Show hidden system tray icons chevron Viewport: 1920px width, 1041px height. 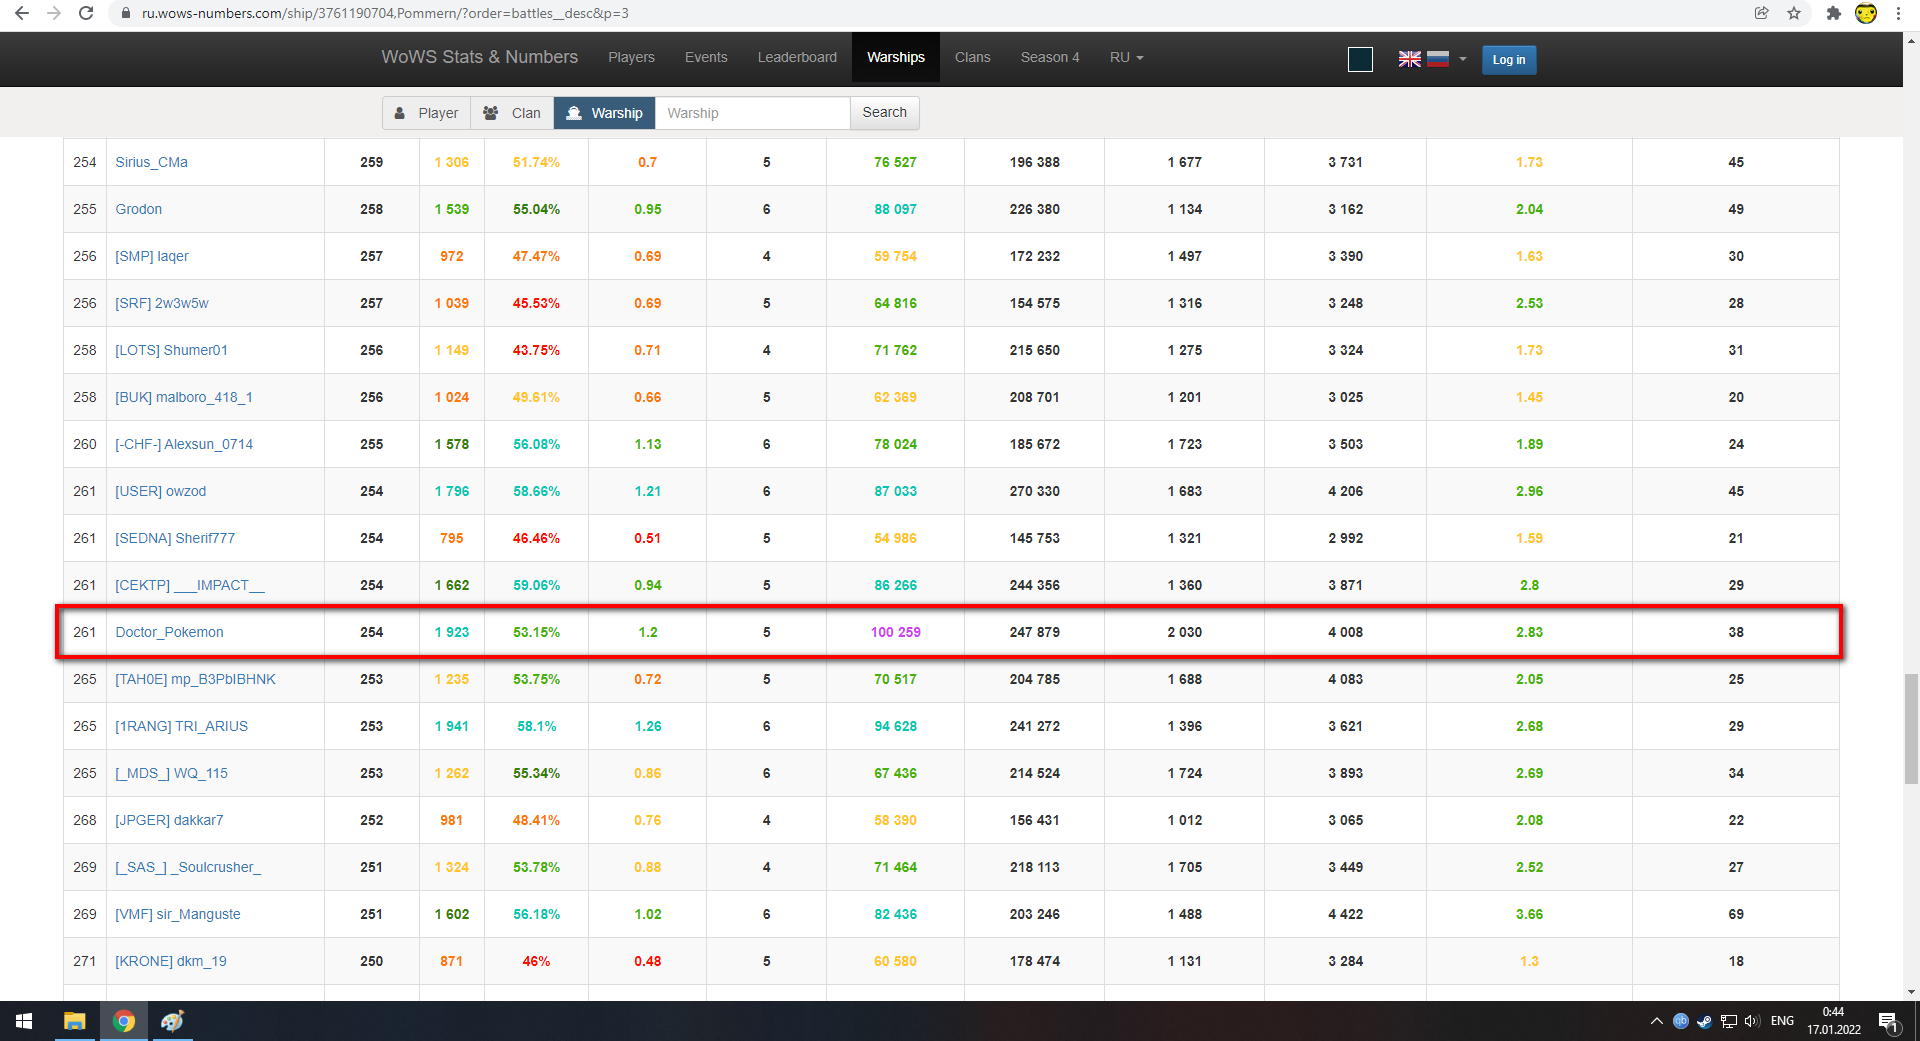coord(1656,1021)
